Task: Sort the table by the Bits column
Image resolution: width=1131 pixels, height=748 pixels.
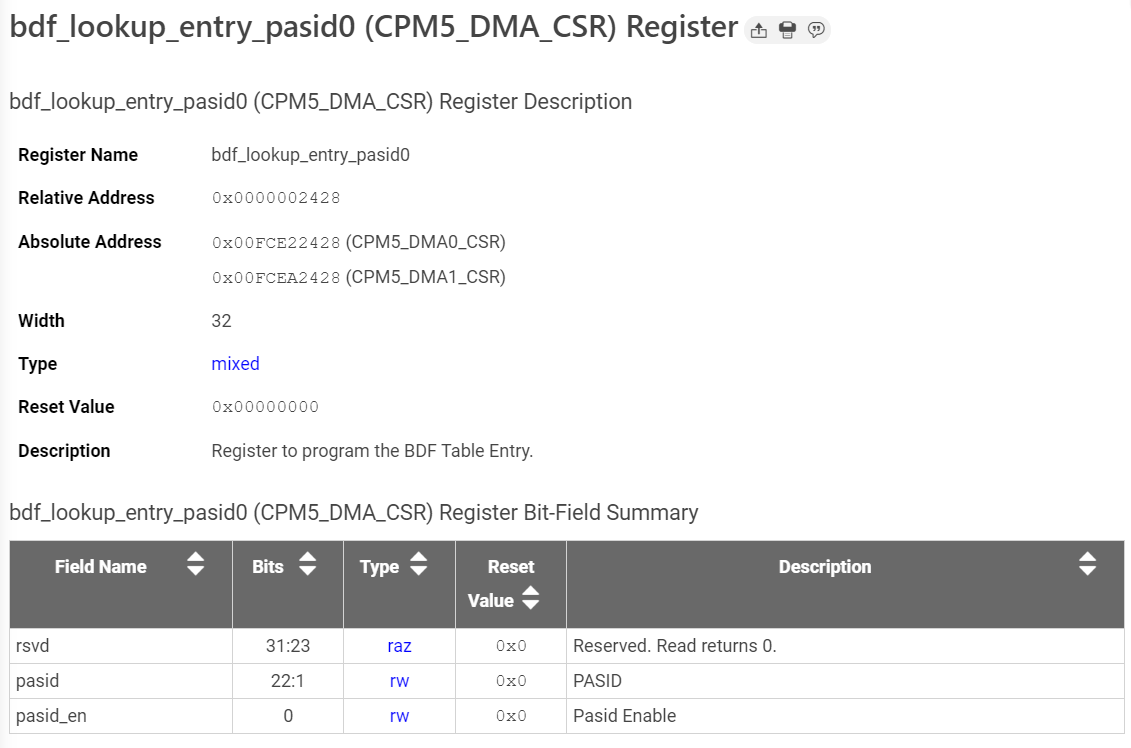Action: (x=306, y=566)
